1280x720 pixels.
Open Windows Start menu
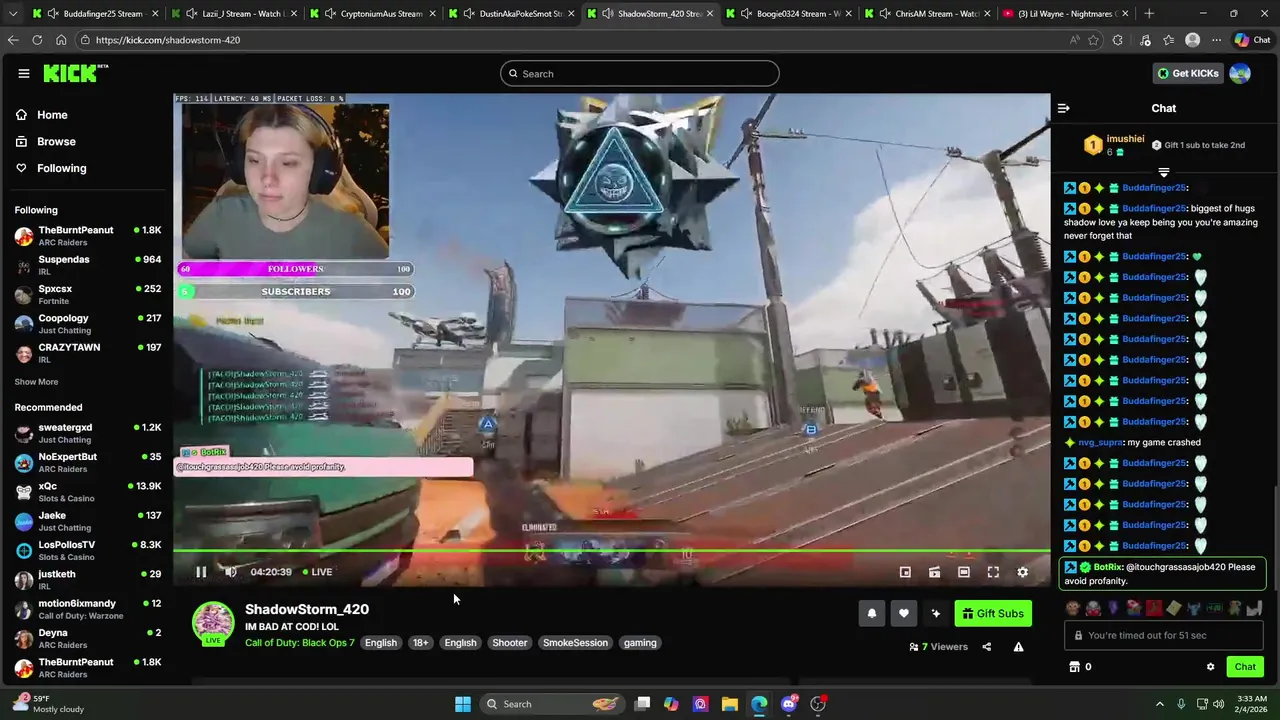463,704
